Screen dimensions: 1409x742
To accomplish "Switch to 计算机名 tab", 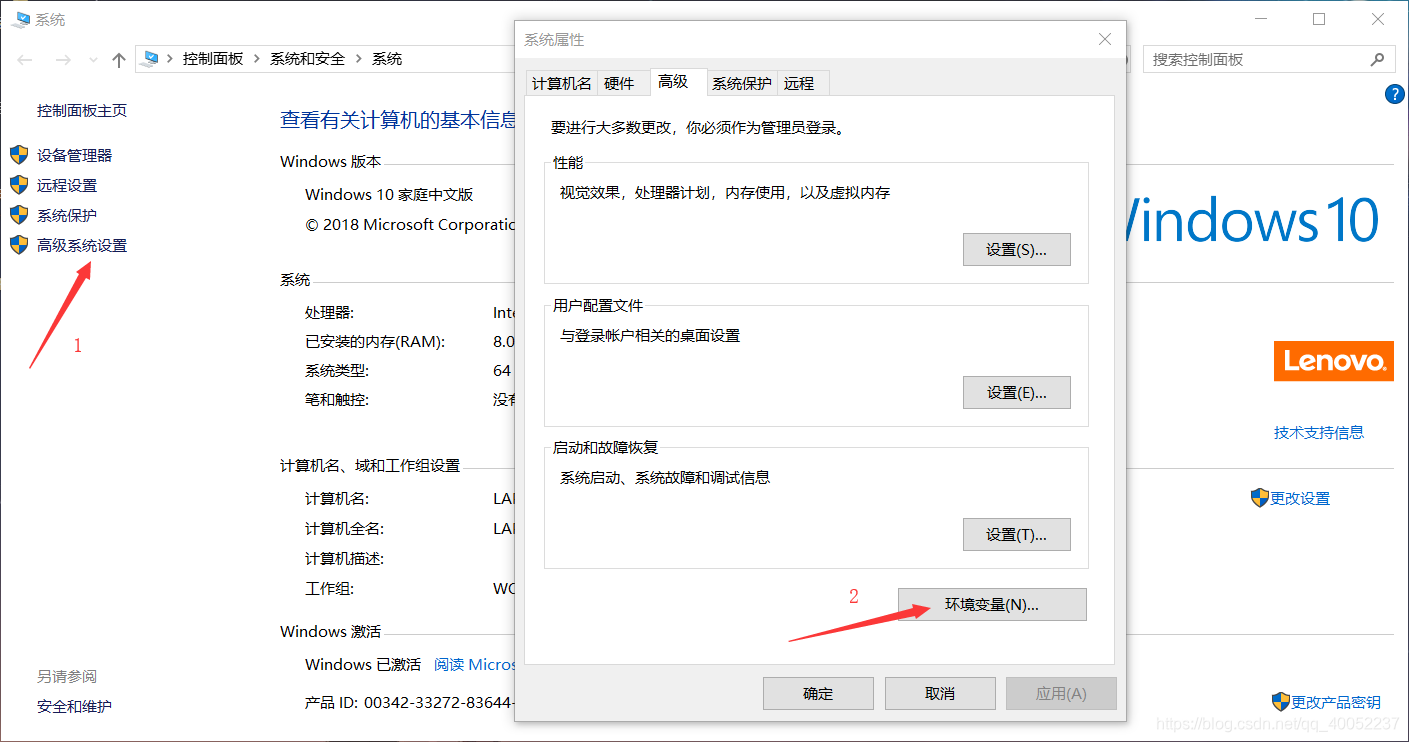I will [x=562, y=83].
